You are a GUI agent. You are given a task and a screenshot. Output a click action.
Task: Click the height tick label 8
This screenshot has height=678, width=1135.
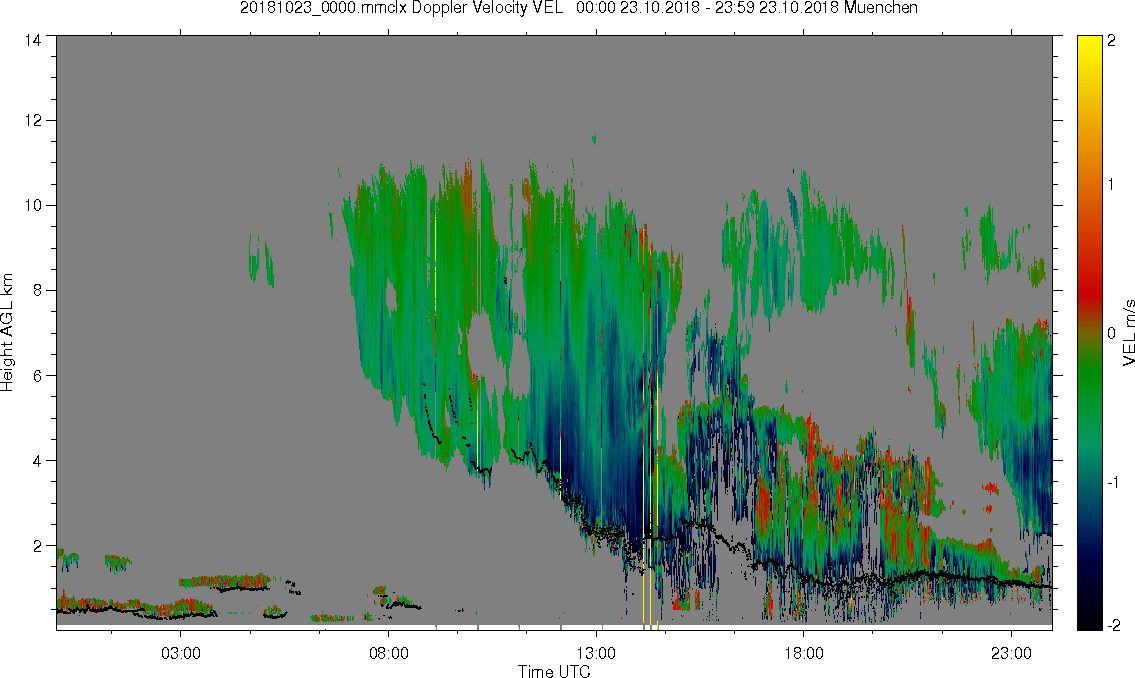(x=36, y=290)
